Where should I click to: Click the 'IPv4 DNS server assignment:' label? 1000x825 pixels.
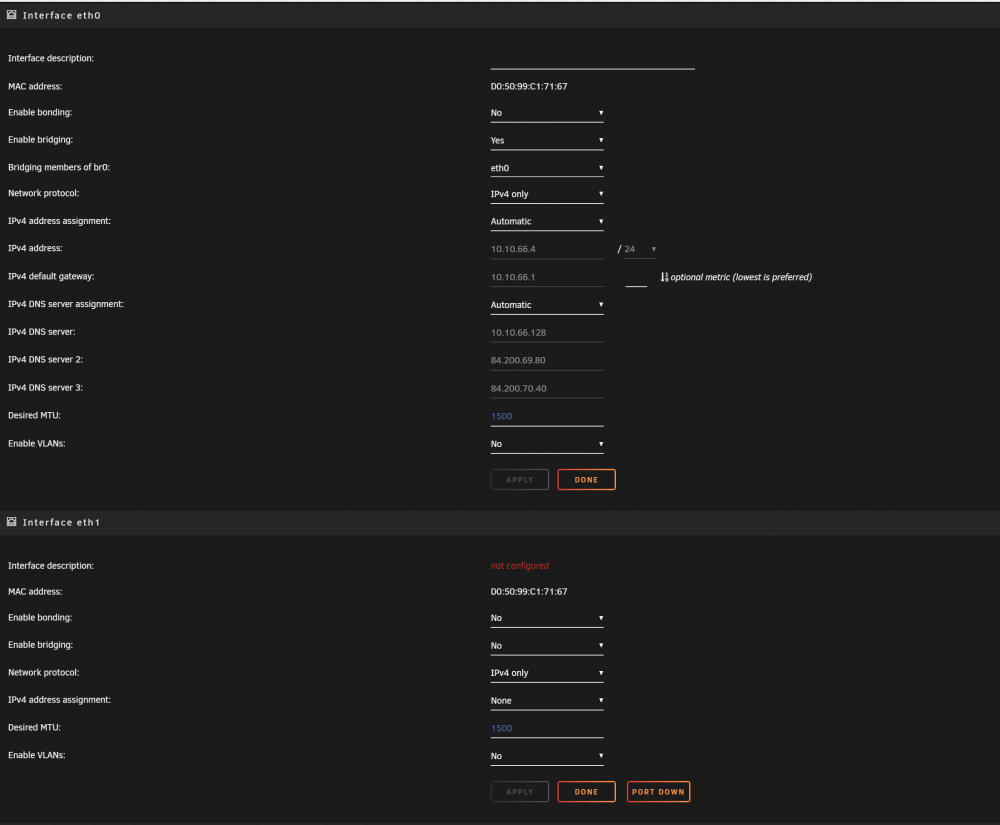66,304
